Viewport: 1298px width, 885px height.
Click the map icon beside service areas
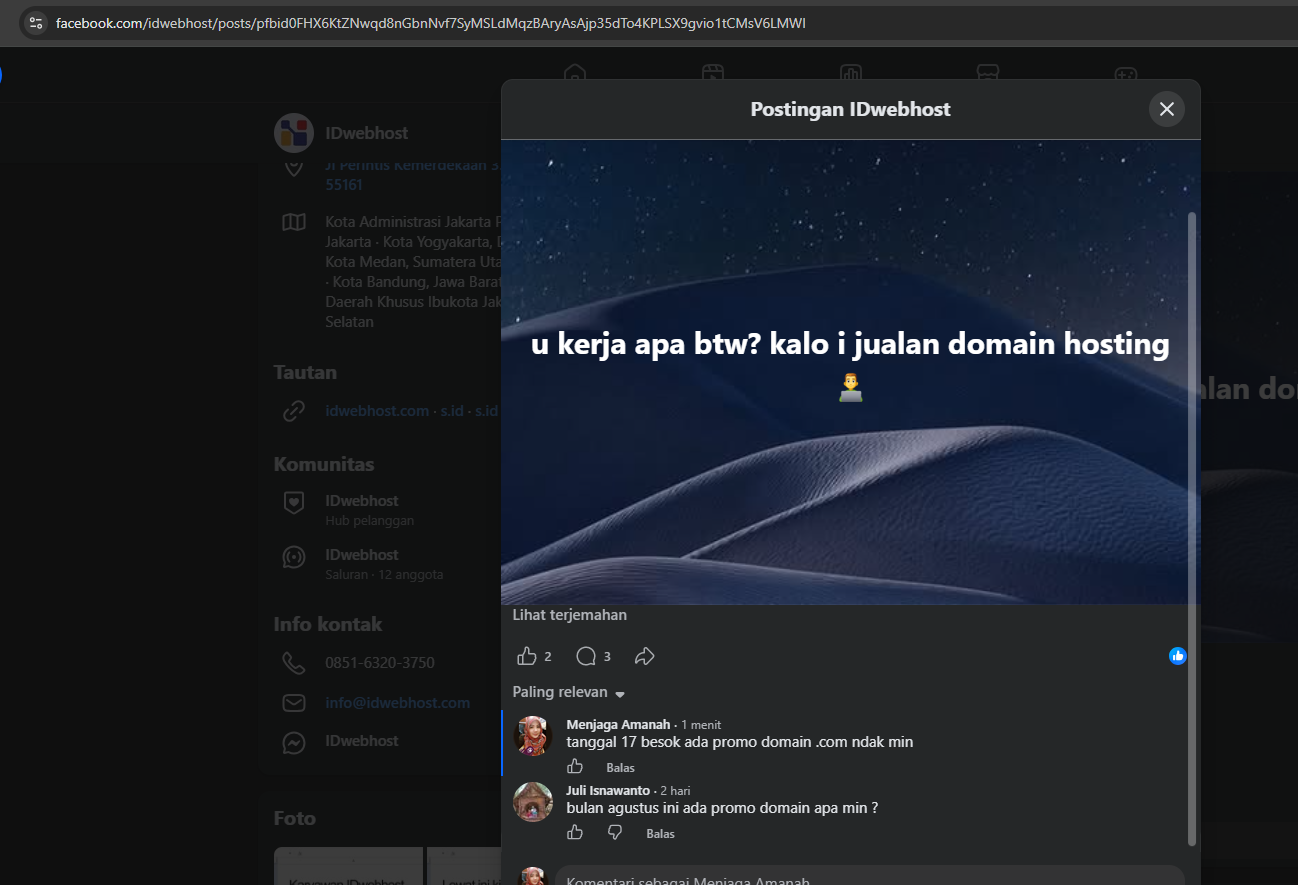[x=294, y=222]
